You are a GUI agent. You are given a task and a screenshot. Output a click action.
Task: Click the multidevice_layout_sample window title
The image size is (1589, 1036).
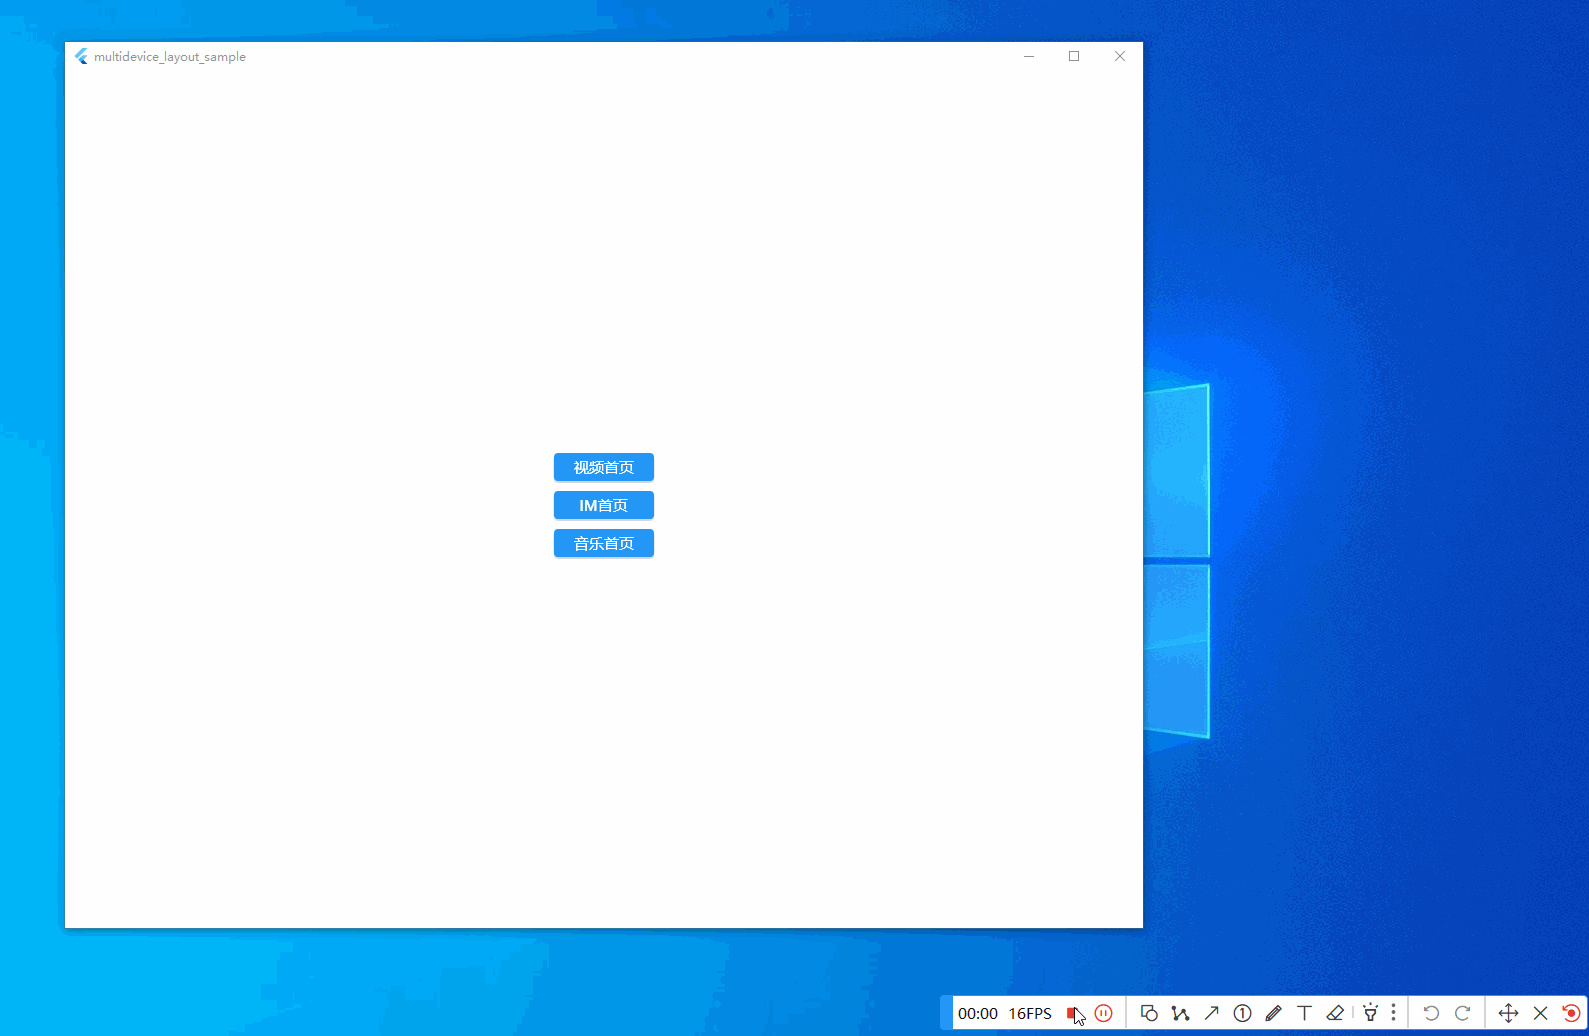170,57
